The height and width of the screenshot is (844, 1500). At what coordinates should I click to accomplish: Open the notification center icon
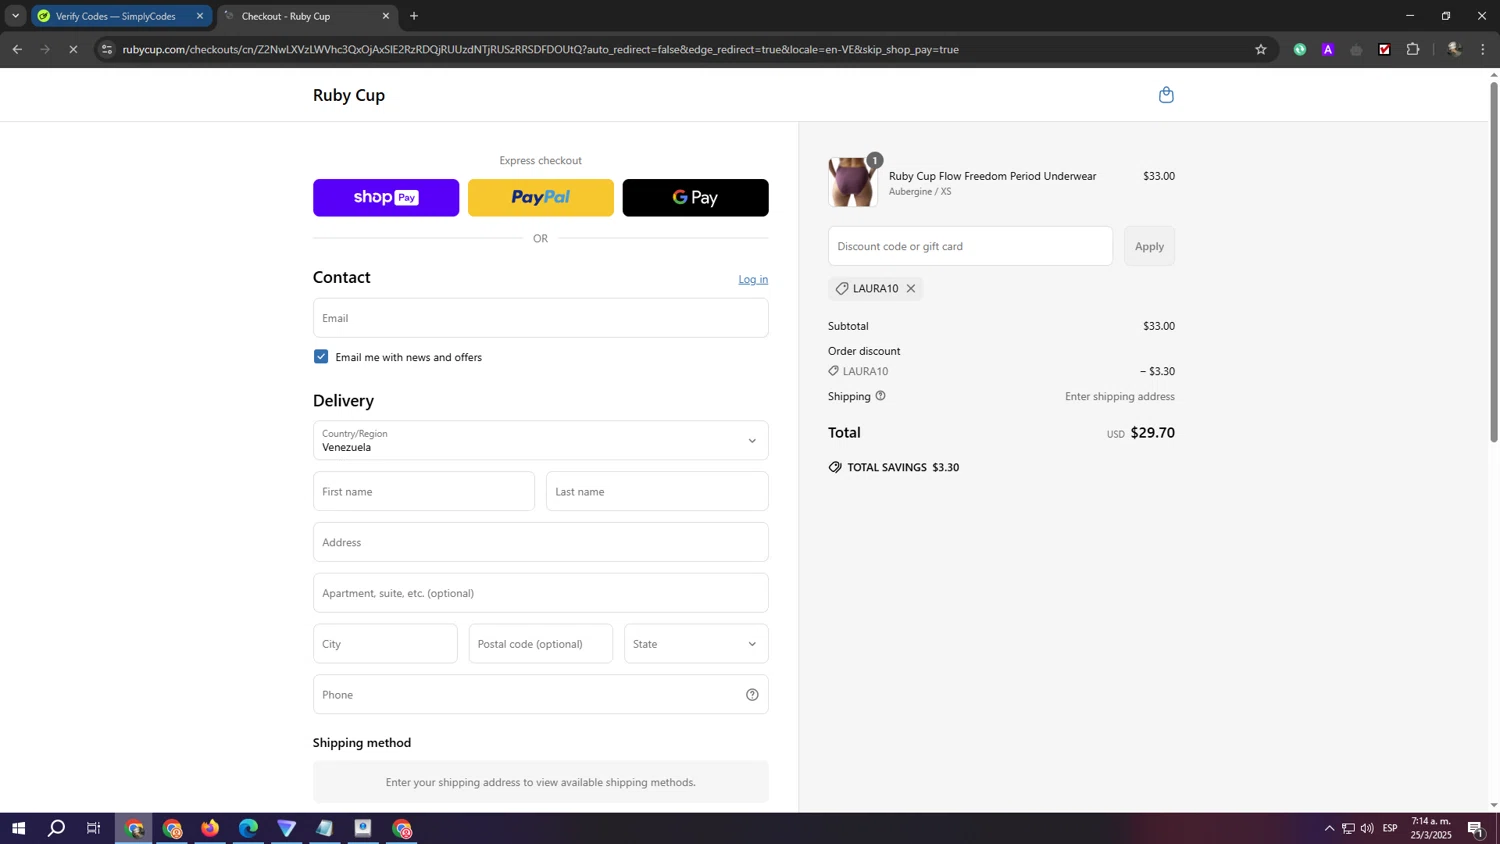[x=1476, y=829]
